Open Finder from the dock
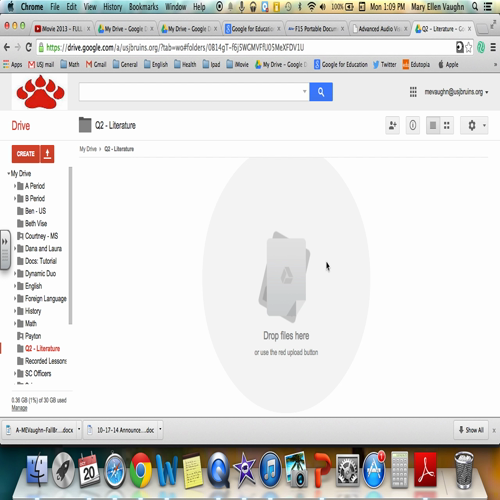Image resolution: width=500 pixels, height=500 pixels. point(37,470)
